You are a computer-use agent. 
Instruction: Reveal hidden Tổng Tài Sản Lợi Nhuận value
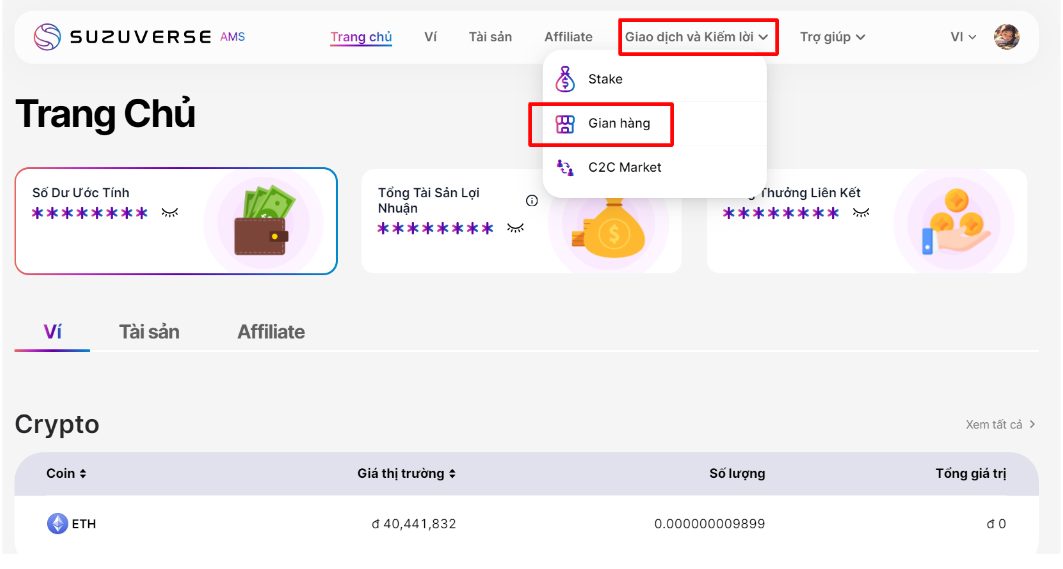coord(515,229)
